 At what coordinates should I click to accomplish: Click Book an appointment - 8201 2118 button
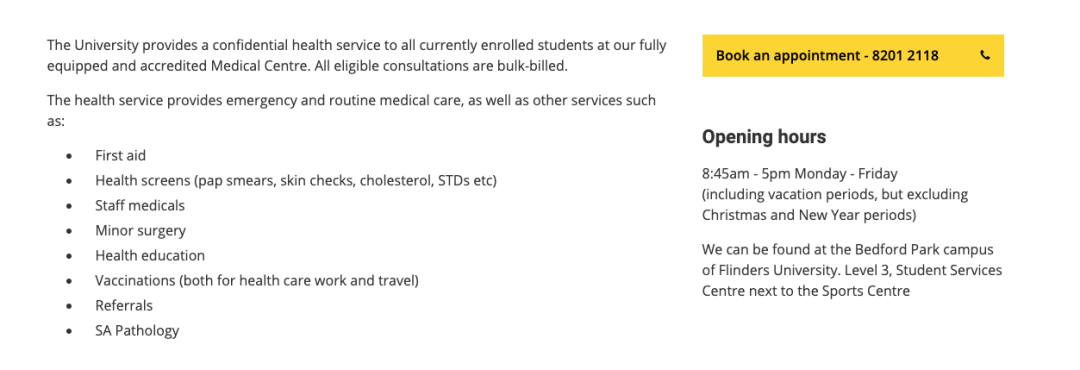[853, 56]
